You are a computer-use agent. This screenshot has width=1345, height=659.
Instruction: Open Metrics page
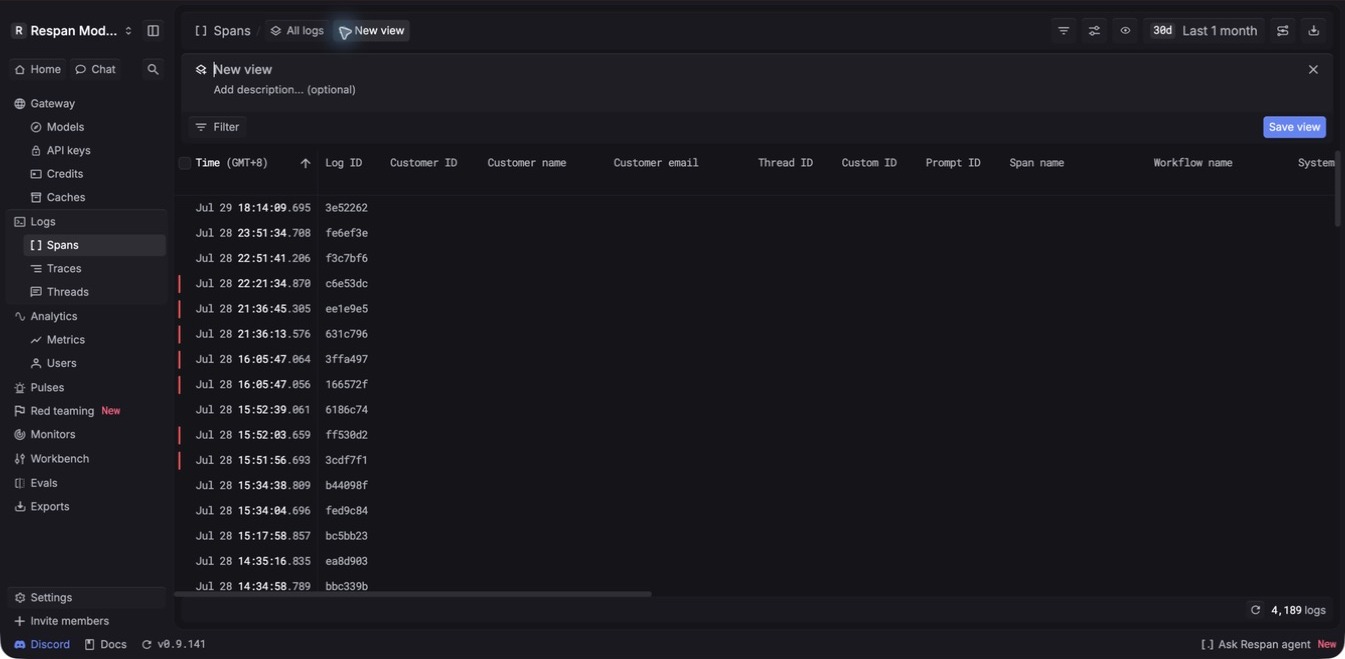pos(65,340)
